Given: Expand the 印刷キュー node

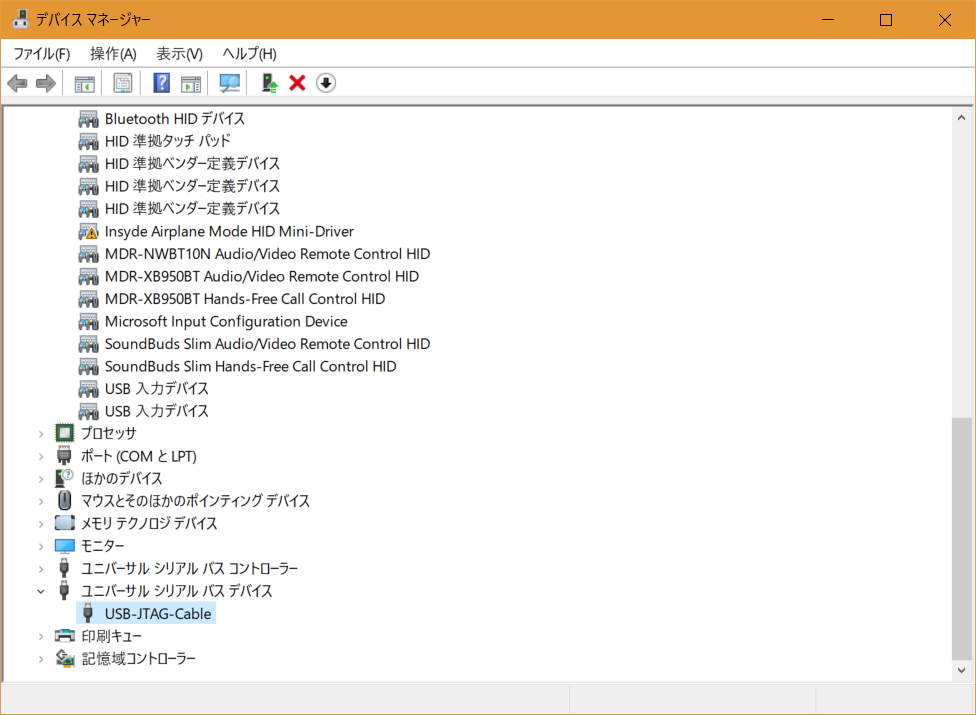Looking at the screenshot, I should [x=41, y=637].
